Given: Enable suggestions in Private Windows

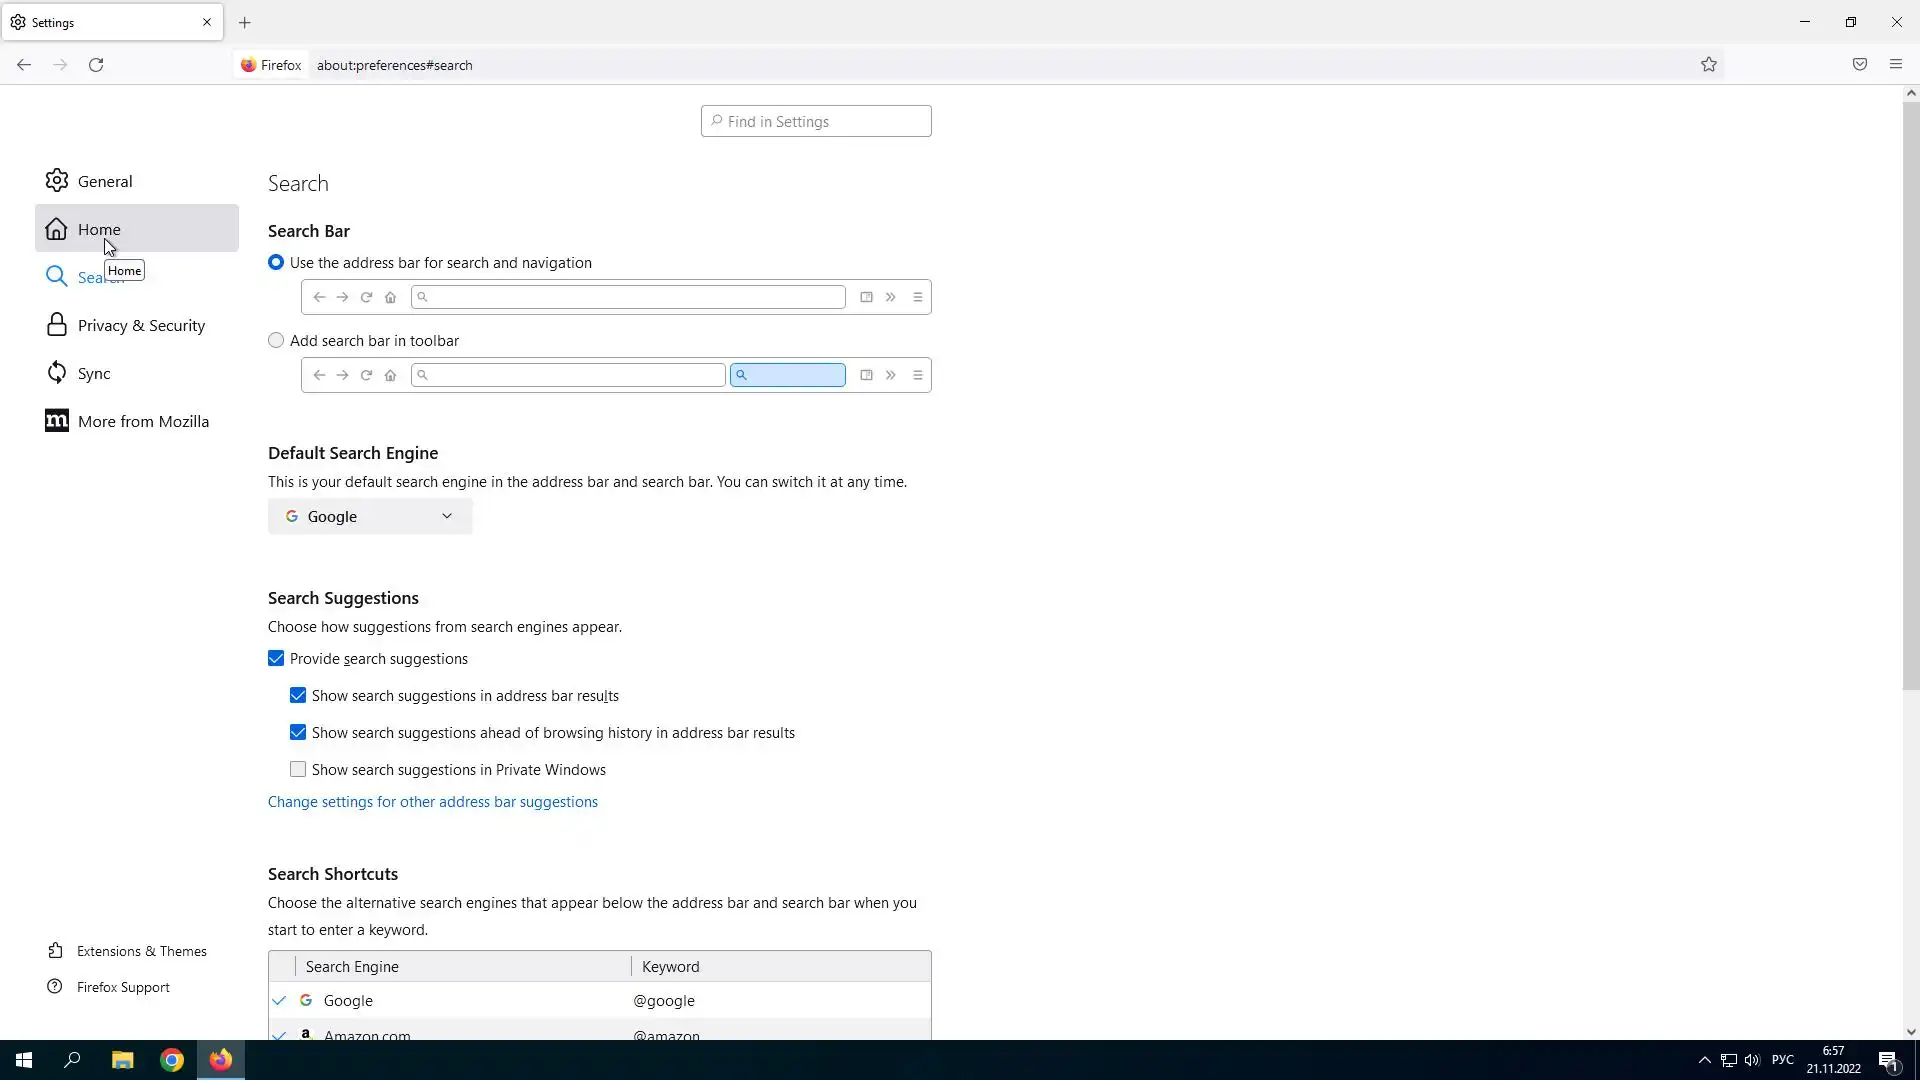Looking at the screenshot, I should (x=298, y=770).
